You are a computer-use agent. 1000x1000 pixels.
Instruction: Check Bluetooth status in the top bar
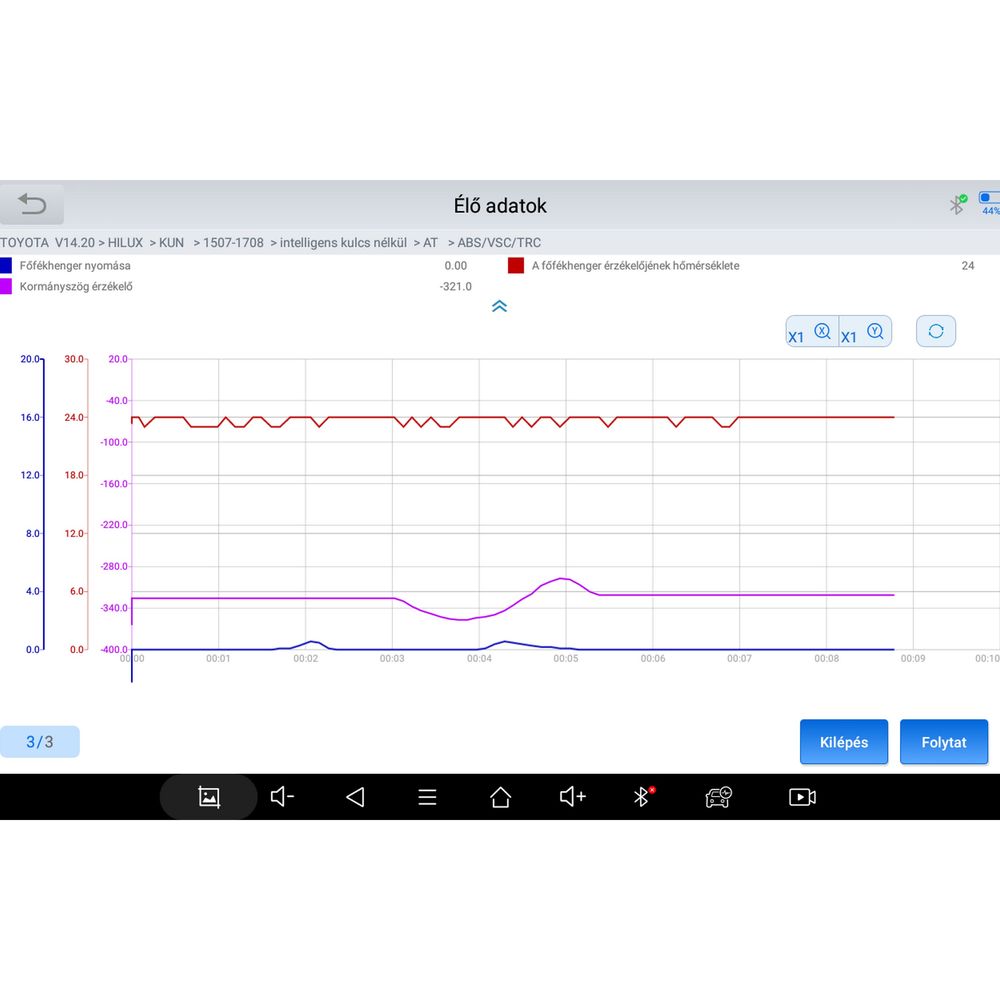[957, 205]
